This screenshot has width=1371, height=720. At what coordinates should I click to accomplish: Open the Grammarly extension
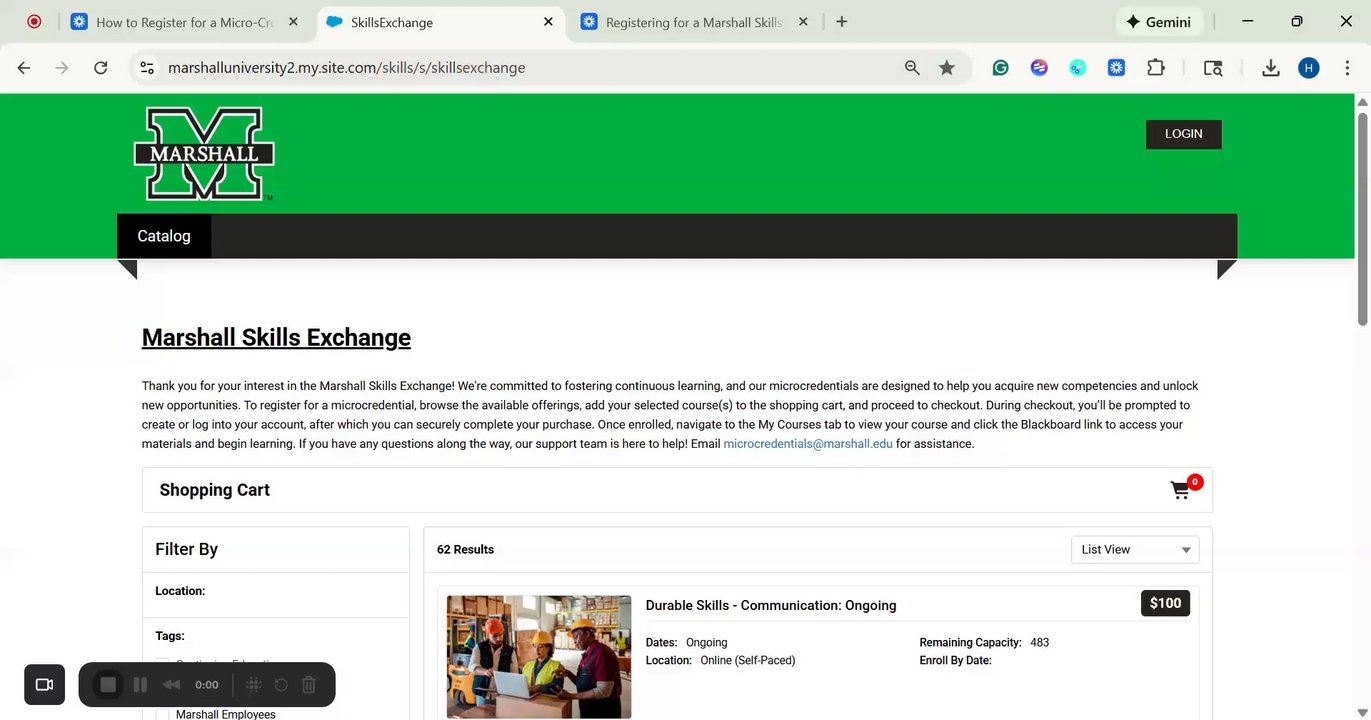[x=1001, y=68]
